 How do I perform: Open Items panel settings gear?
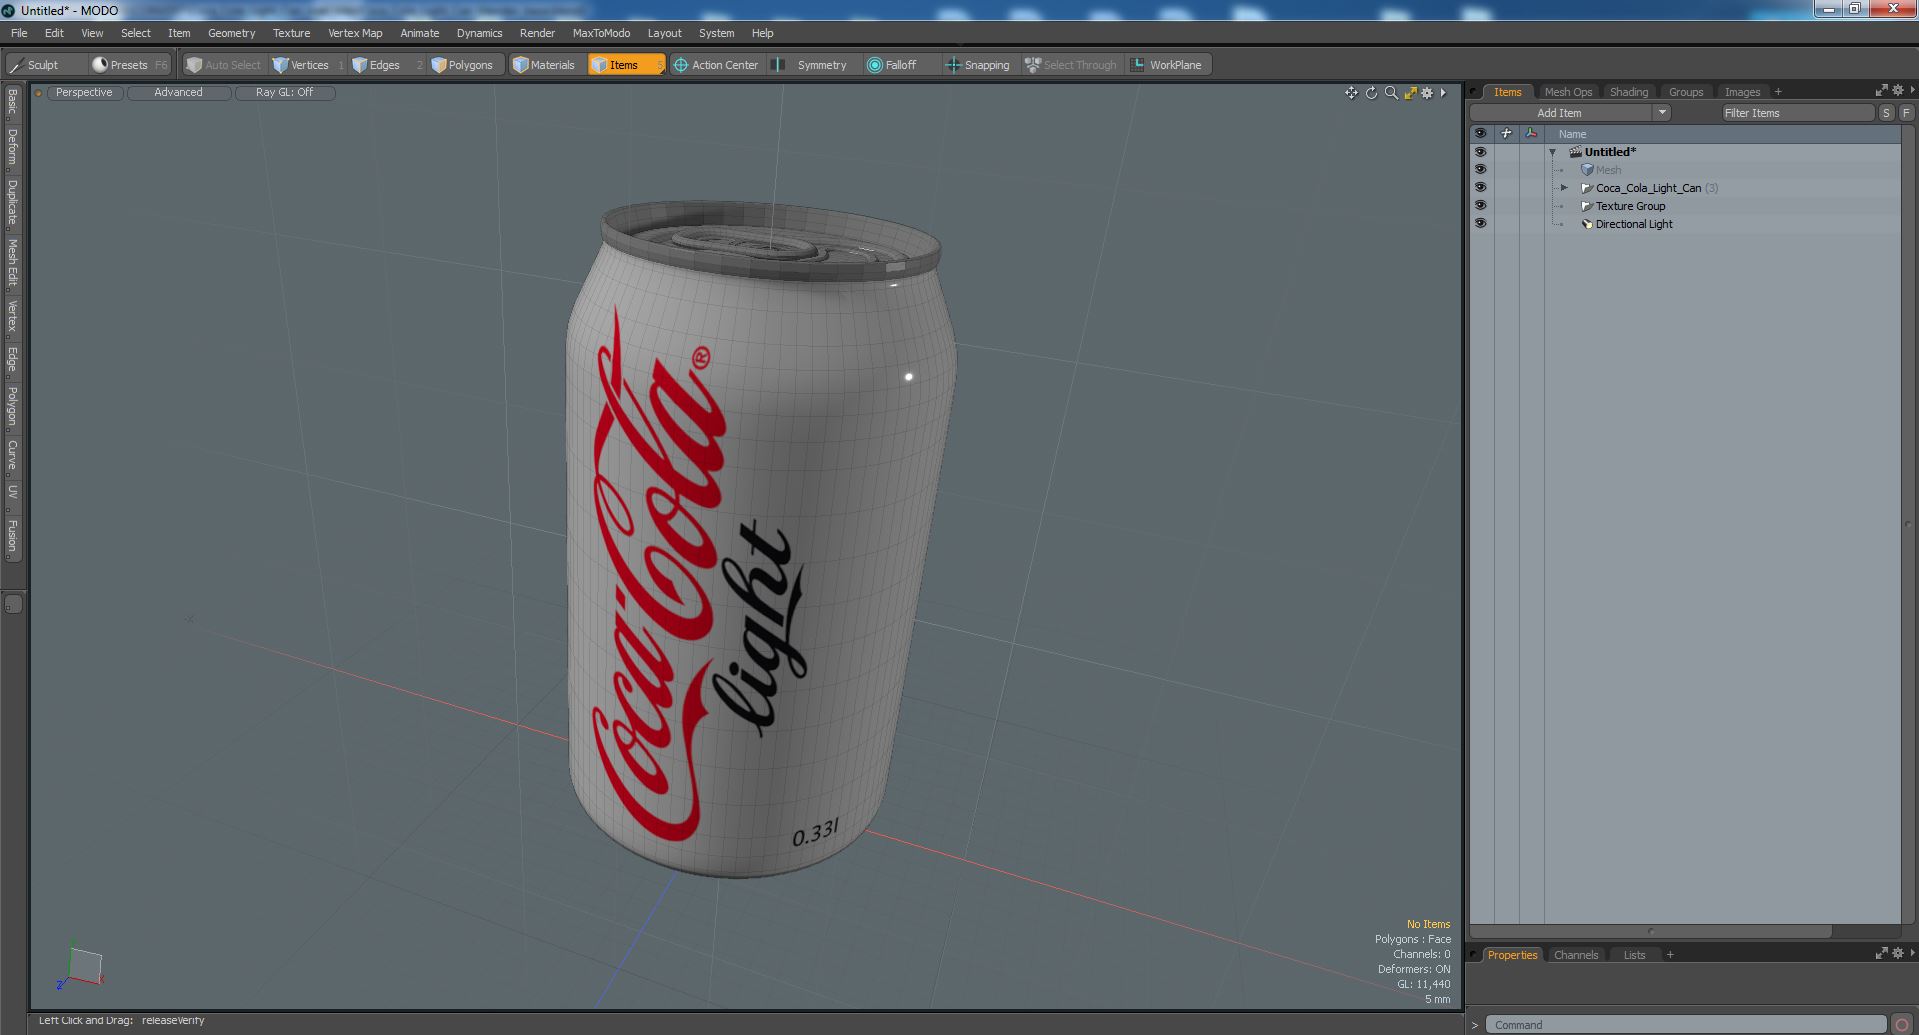tap(1897, 90)
